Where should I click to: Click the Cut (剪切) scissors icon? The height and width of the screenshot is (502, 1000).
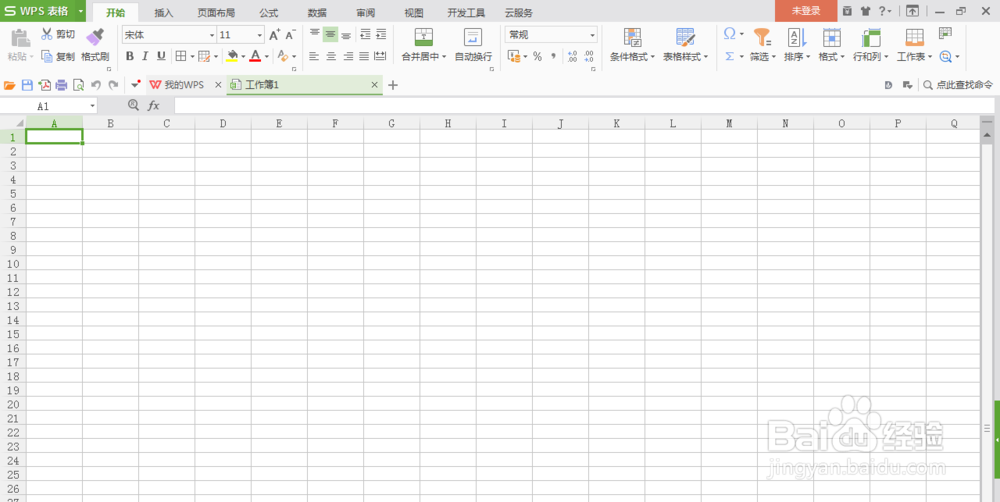tap(47, 34)
